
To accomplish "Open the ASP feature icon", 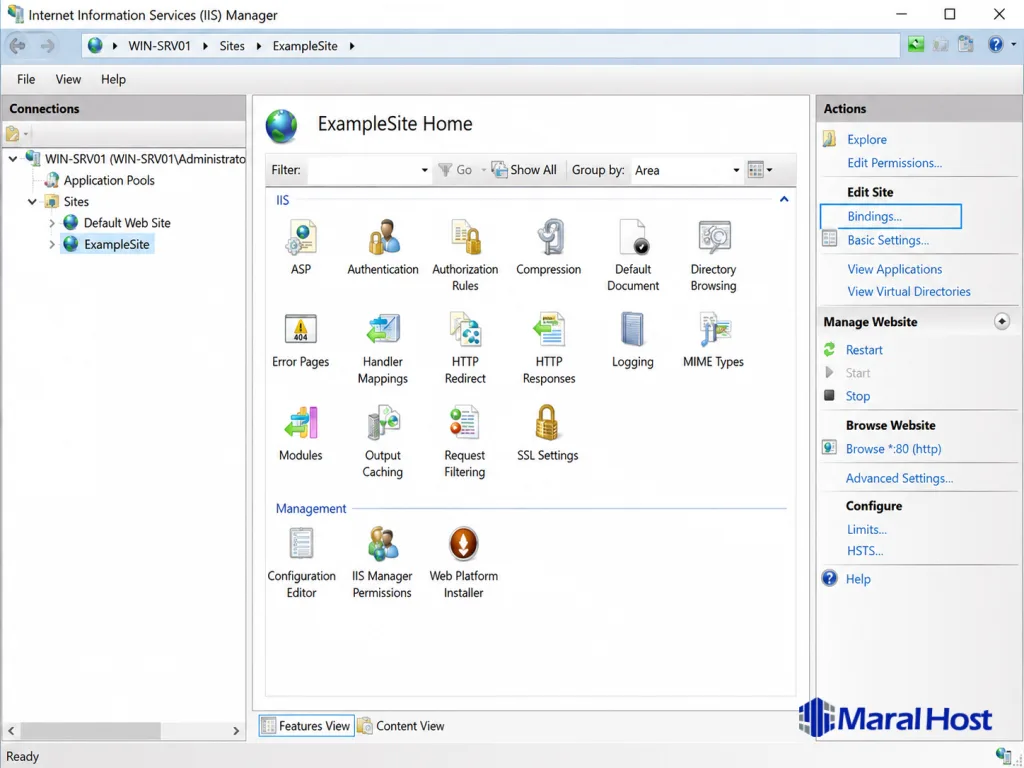I will 300,247.
